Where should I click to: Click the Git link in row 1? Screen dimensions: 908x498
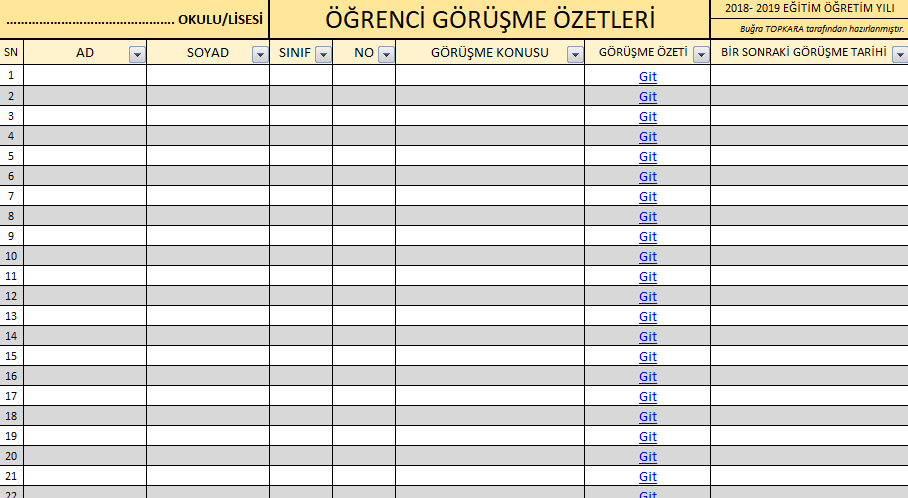tap(648, 76)
